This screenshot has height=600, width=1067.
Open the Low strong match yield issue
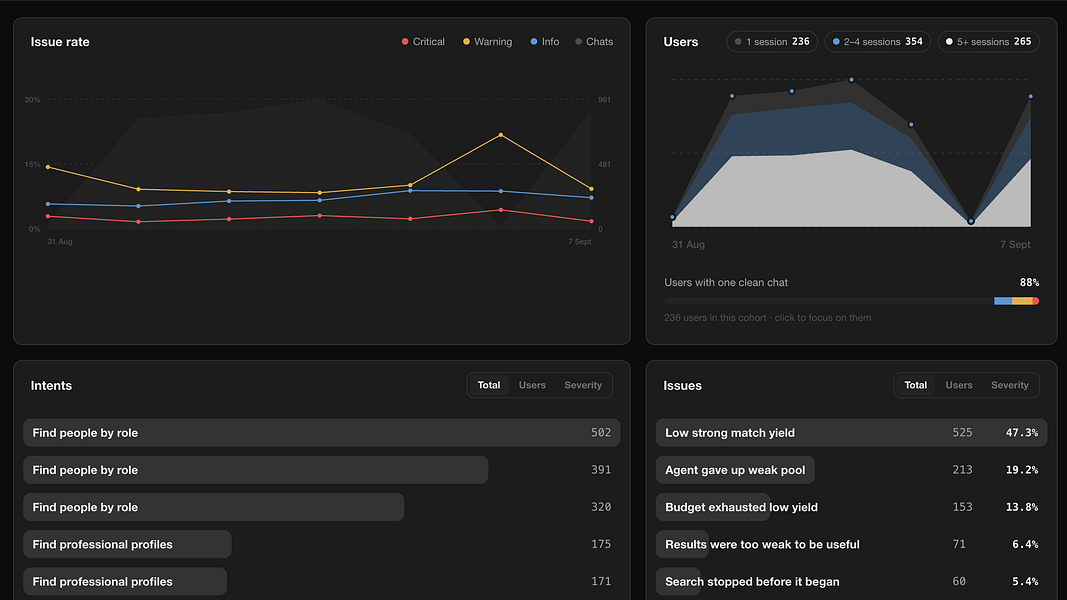tap(851, 433)
